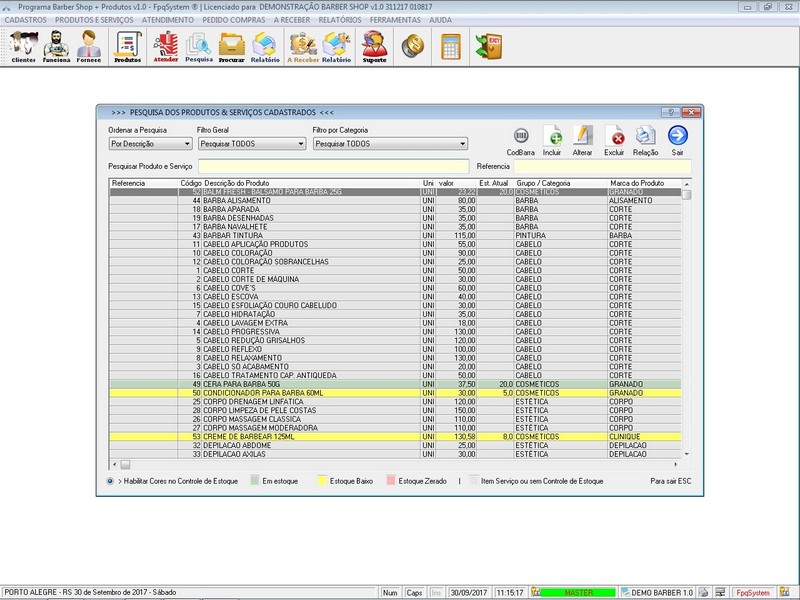Toggle Habilitar Cores no Controle de Estoque
Viewport: 800px width, 600px height.
[110, 481]
